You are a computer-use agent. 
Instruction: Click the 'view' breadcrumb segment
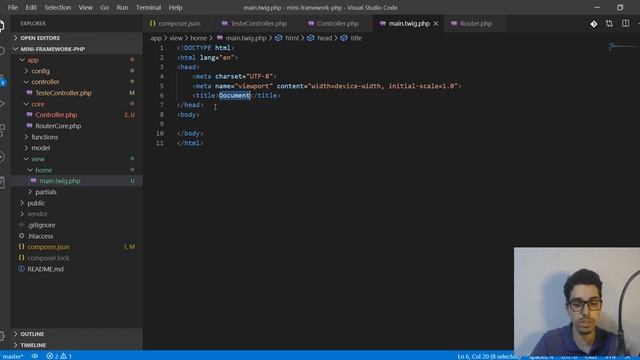click(176, 38)
